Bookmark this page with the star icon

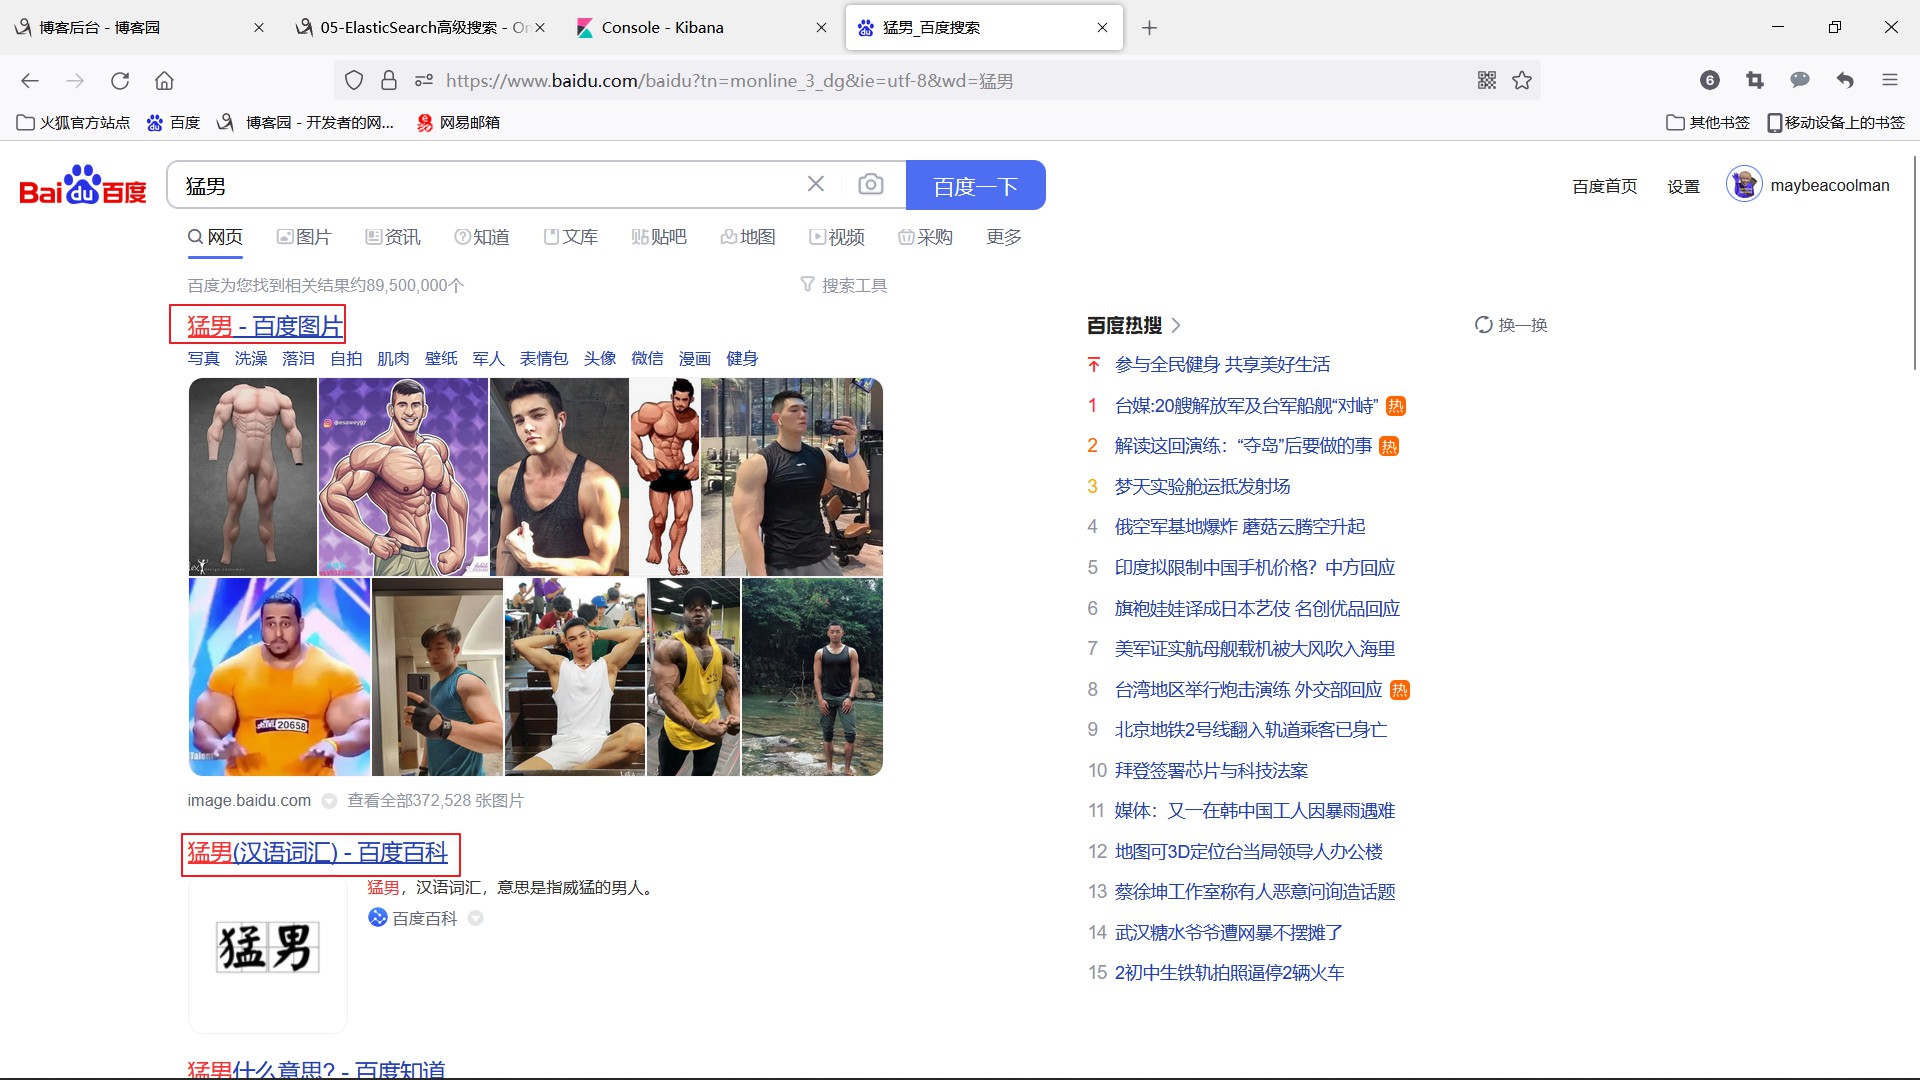pyautogui.click(x=1522, y=80)
